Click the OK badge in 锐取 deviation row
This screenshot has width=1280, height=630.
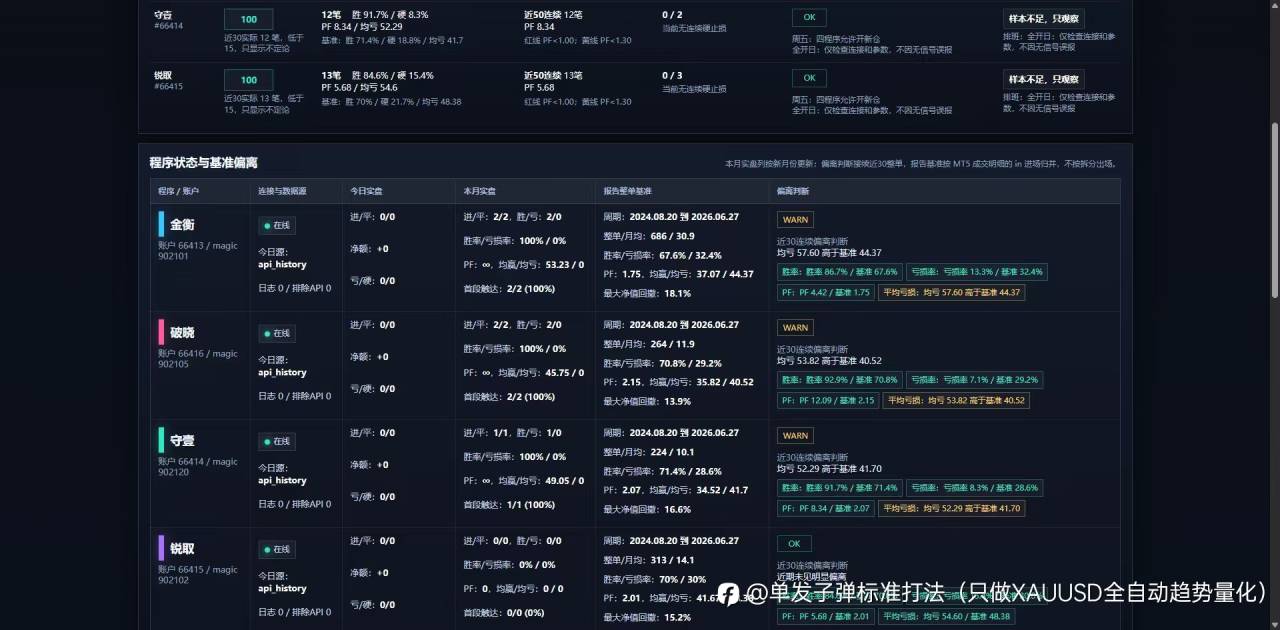click(x=794, y=544)
